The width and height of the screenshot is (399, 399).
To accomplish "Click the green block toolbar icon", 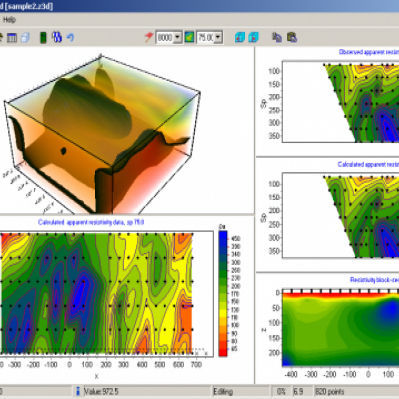I will tap(43, 38).
